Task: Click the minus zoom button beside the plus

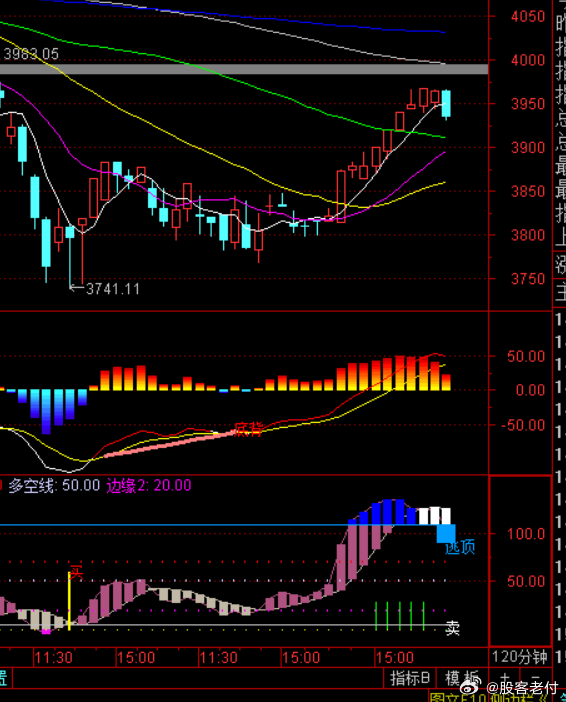Action: click(x=536, y=678)
